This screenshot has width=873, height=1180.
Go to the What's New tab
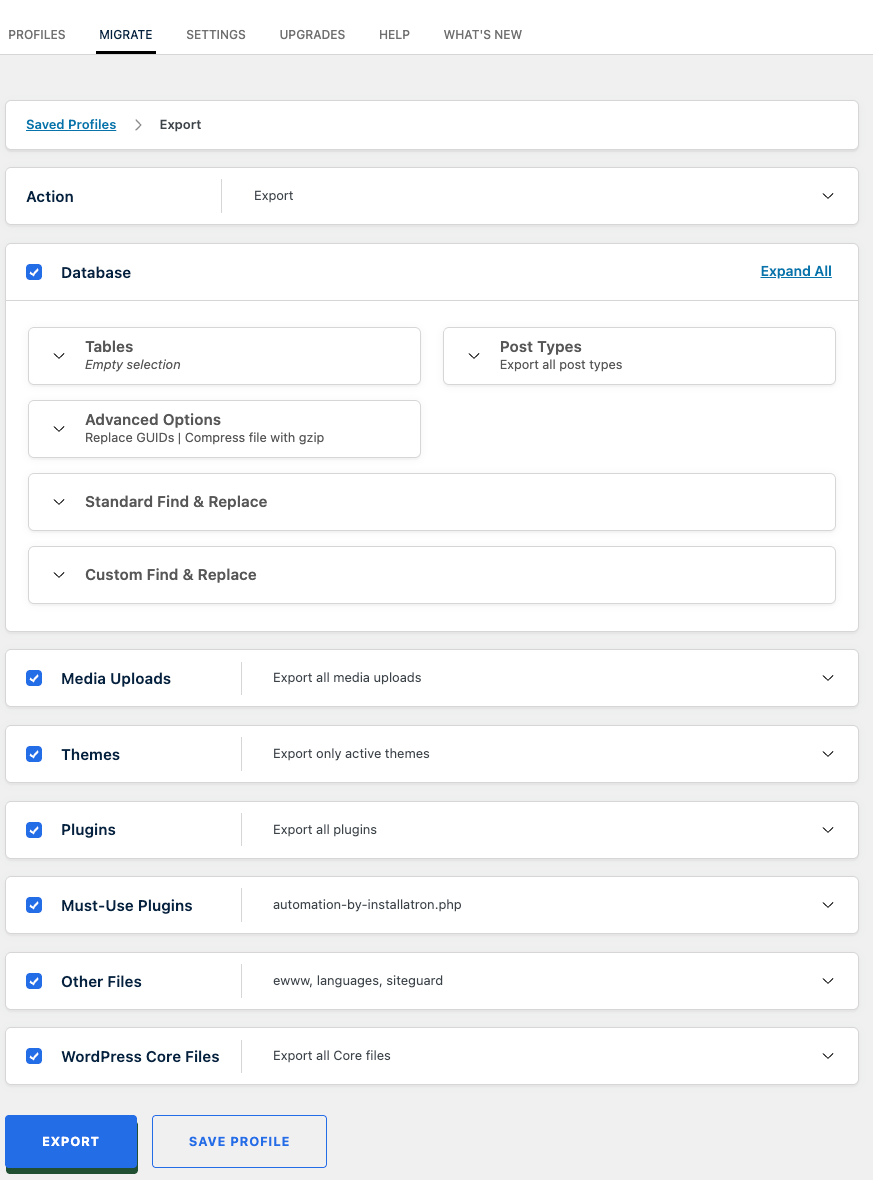[x=483, y=35]
